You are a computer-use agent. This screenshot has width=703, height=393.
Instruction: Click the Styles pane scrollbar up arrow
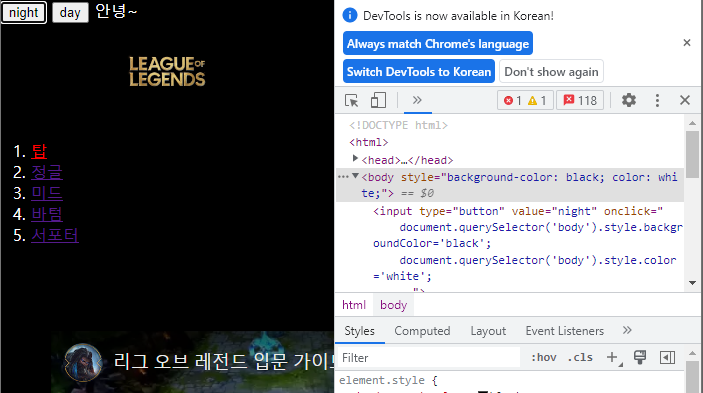(692, 353)
